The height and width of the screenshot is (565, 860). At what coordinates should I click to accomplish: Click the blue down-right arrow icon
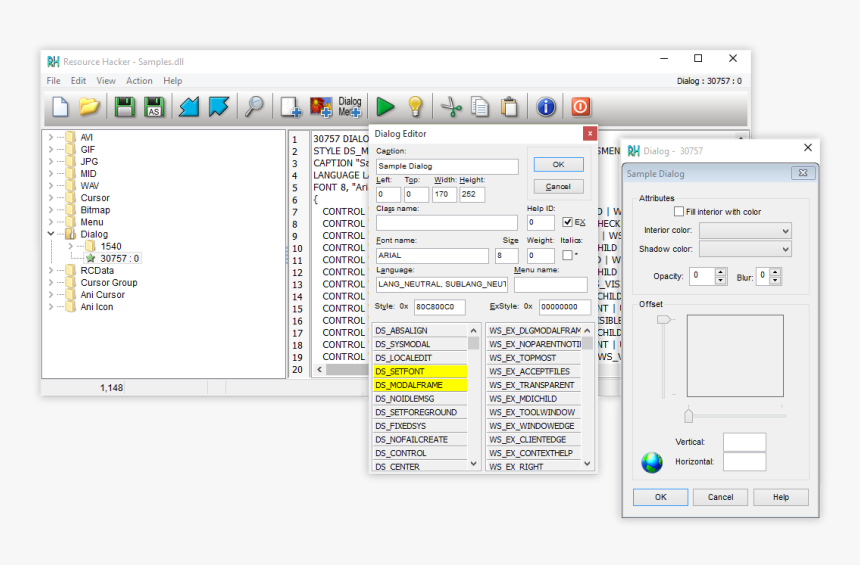tap(218, 106)
